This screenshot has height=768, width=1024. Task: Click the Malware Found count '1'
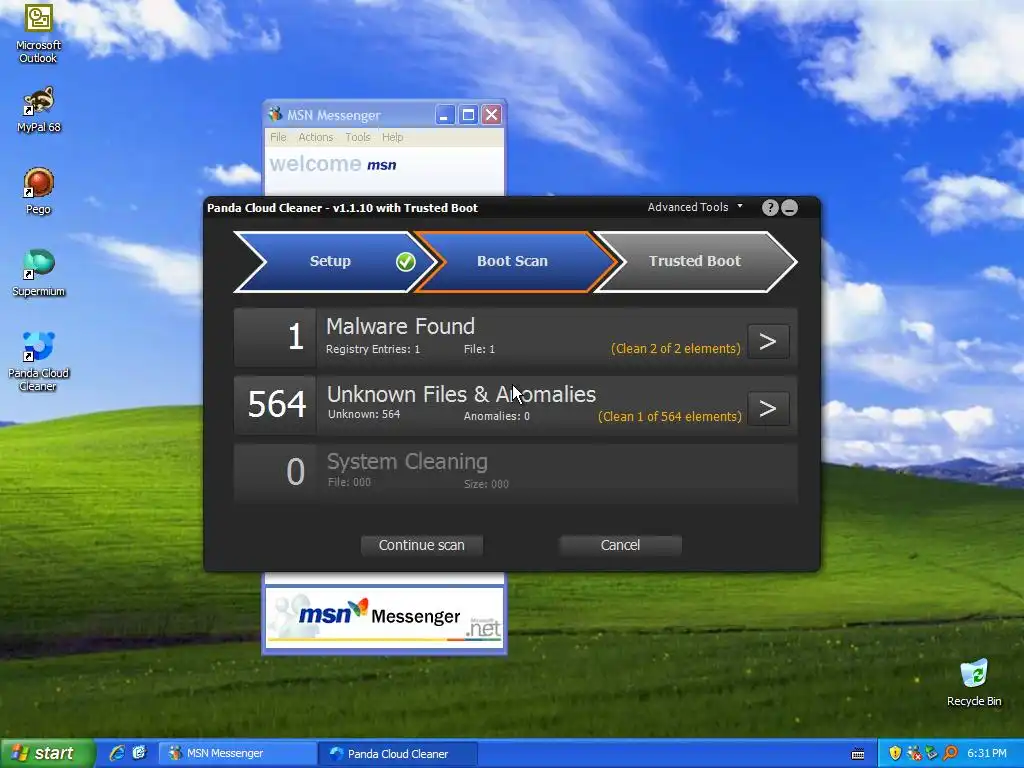pyautogui.click(x=296, y=337)
